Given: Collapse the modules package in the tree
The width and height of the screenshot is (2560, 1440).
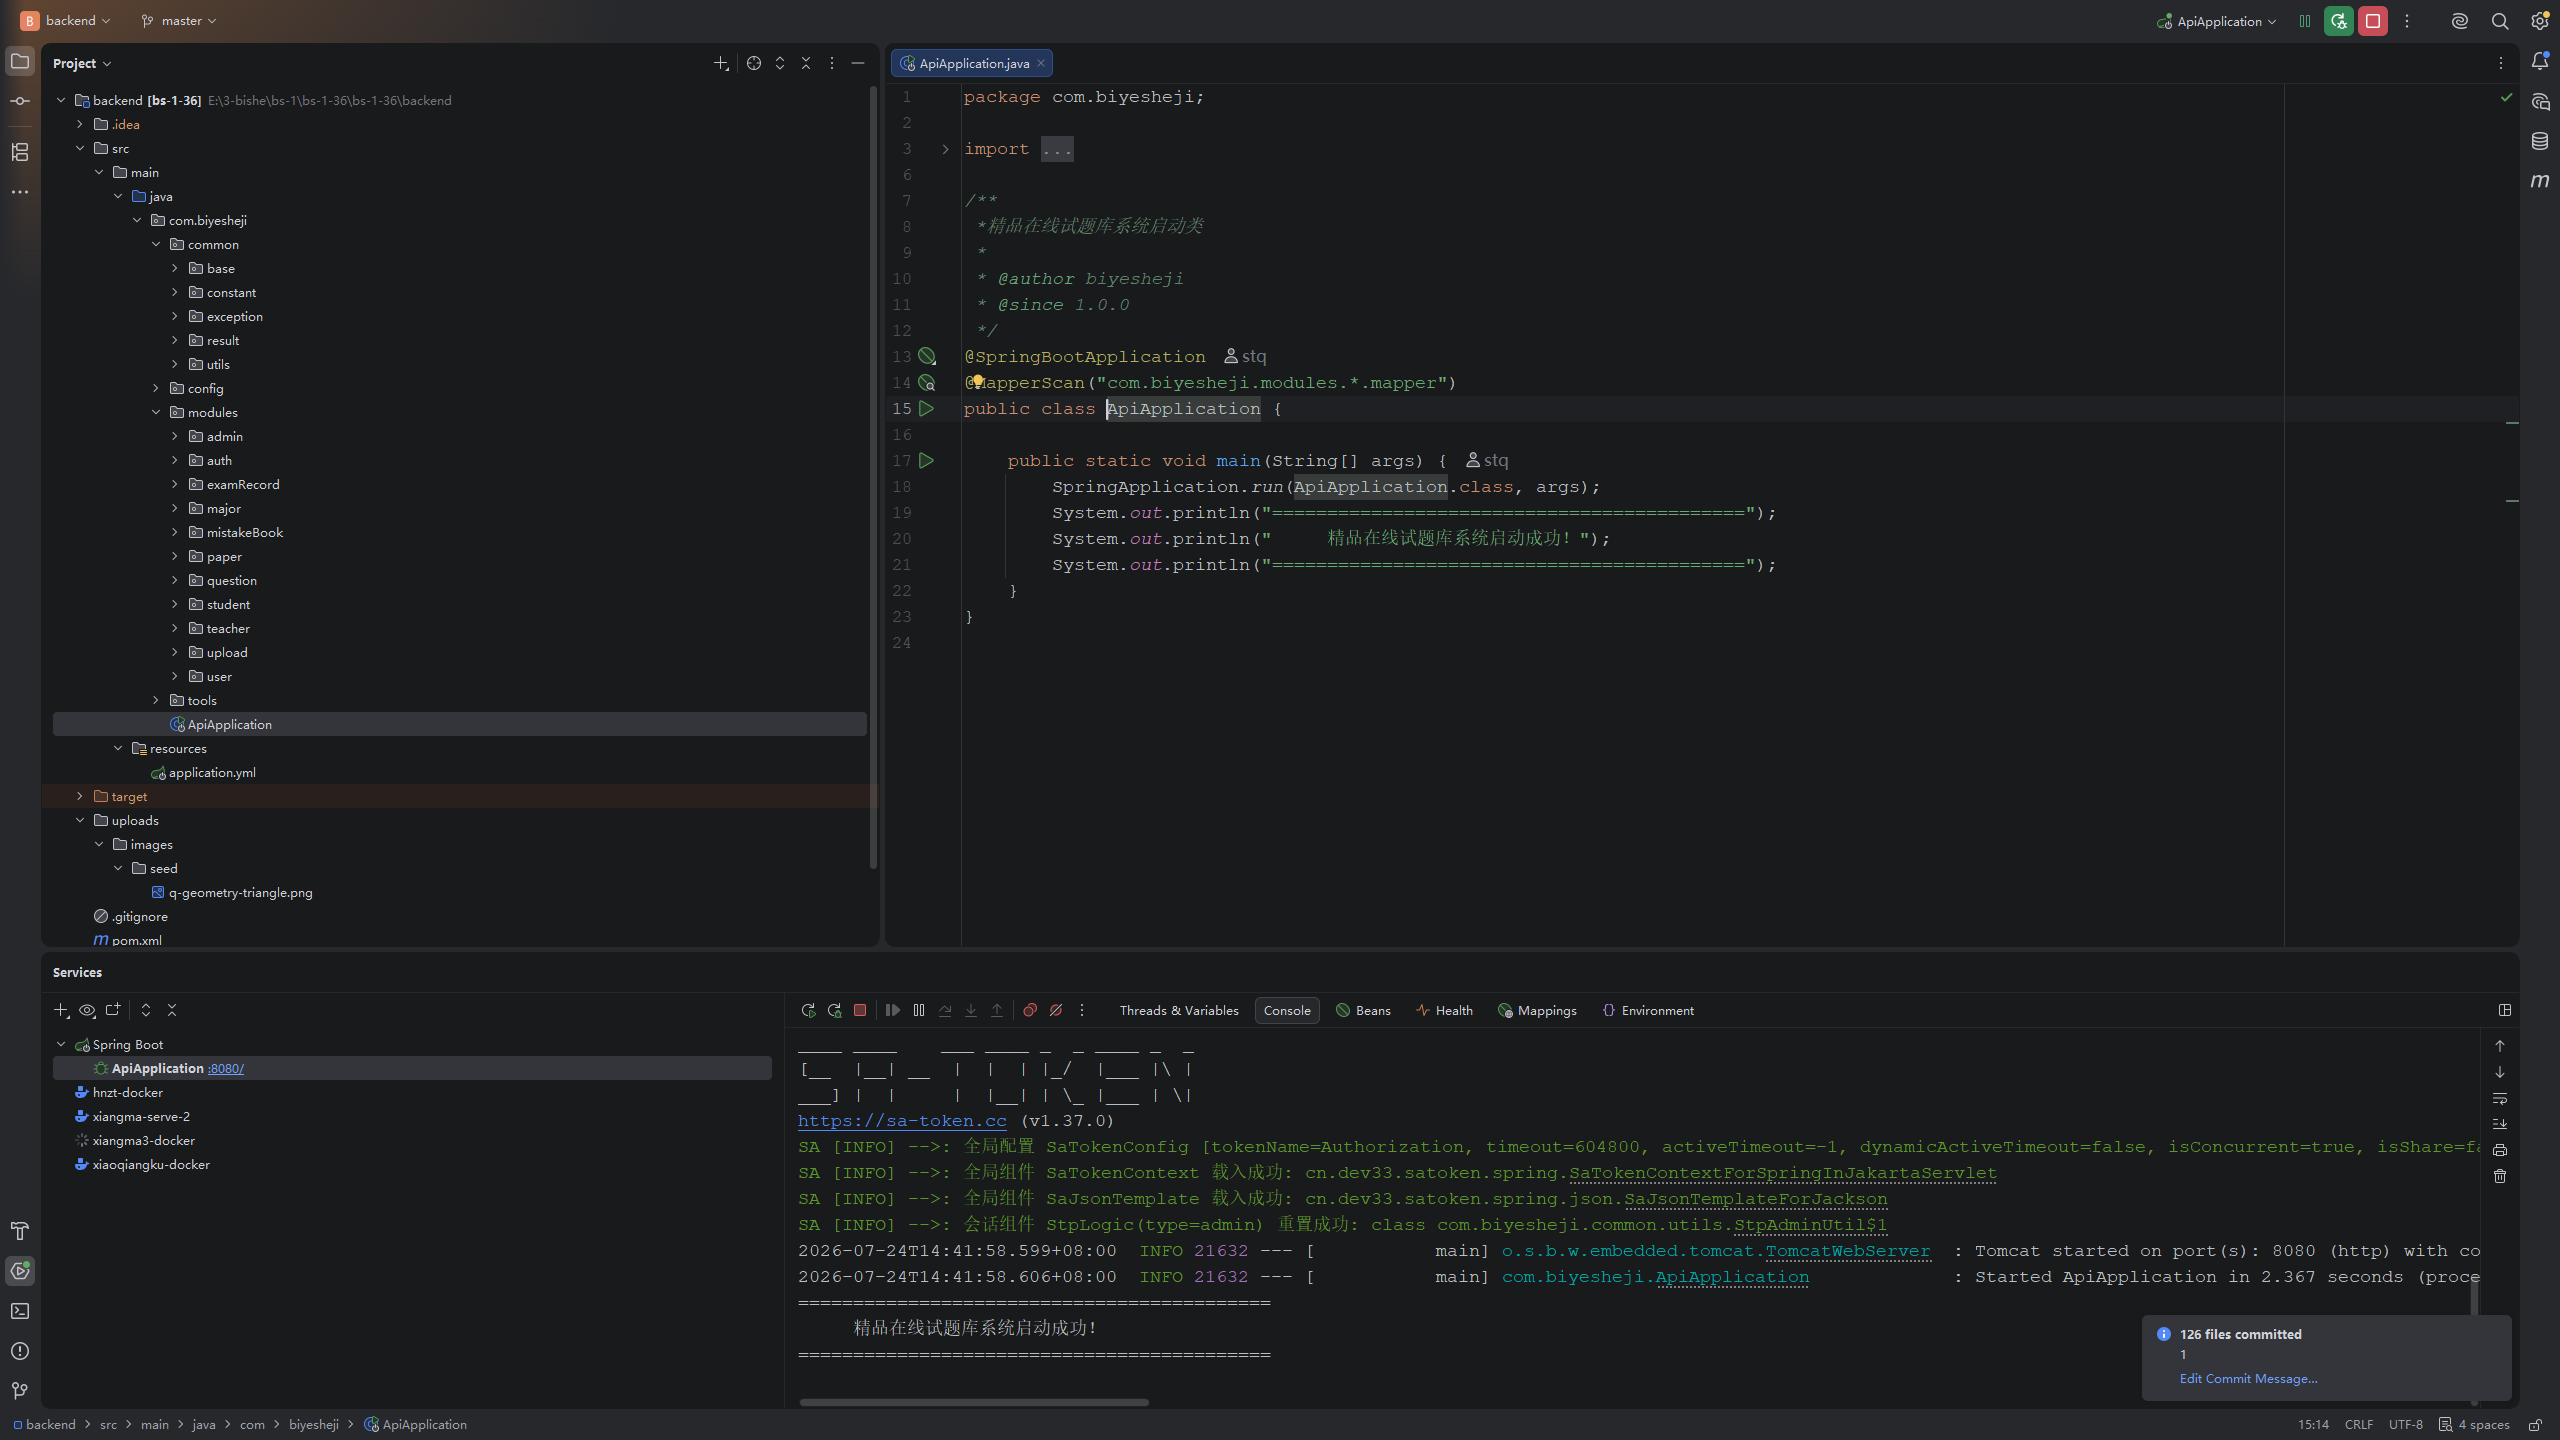Looking at the screenshot, I should 156,413.
